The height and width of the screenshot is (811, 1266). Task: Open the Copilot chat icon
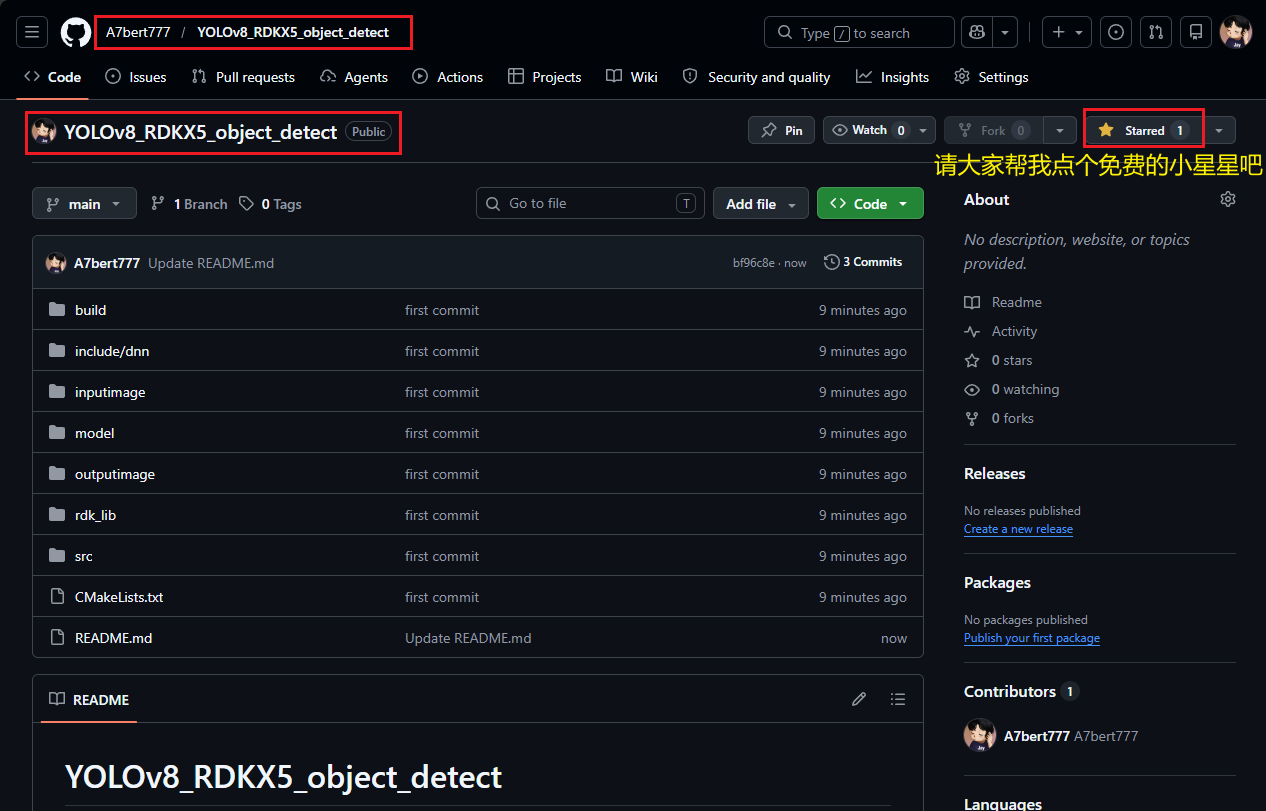(x=976, y=32)
